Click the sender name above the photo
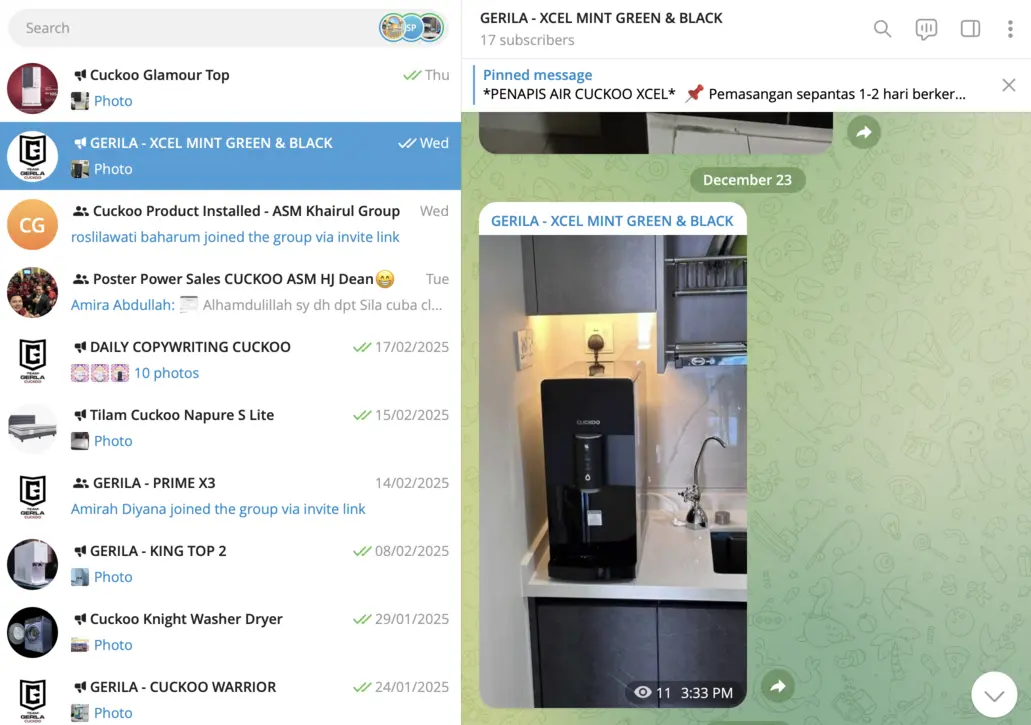The height and width of the screenshot is (725, 1031). point(611,221)
